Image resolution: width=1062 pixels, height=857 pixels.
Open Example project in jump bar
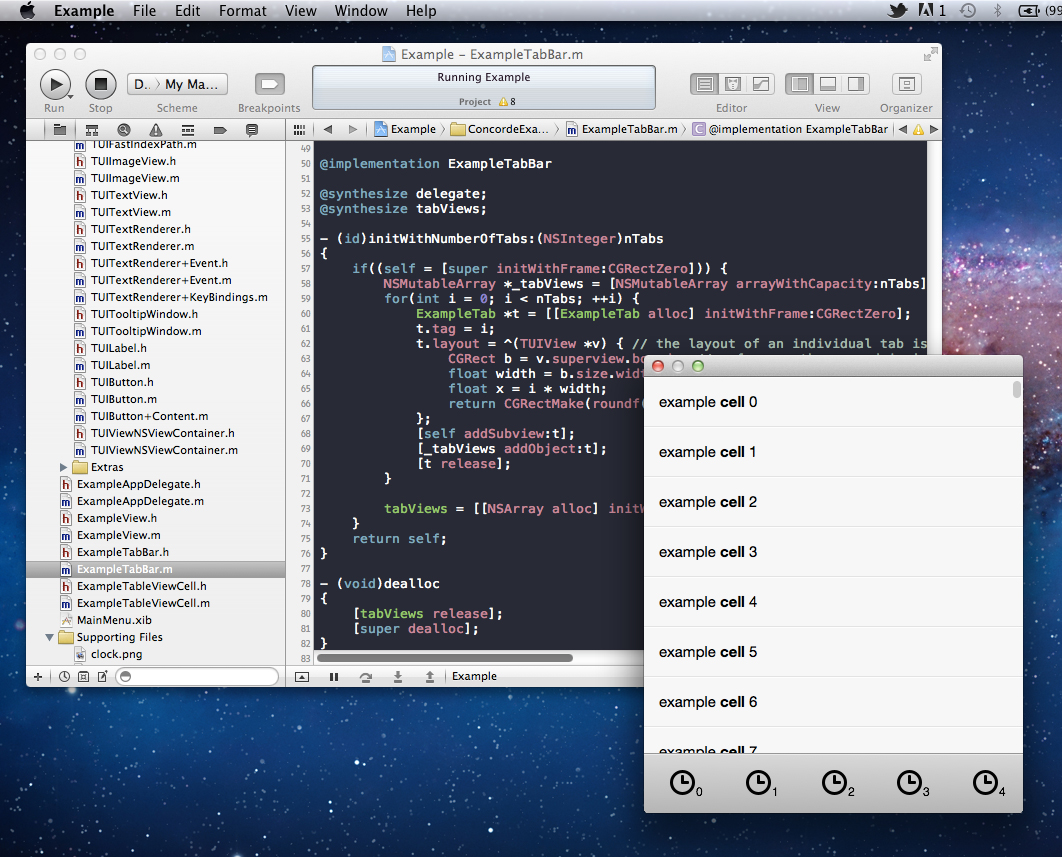[405, 129]
